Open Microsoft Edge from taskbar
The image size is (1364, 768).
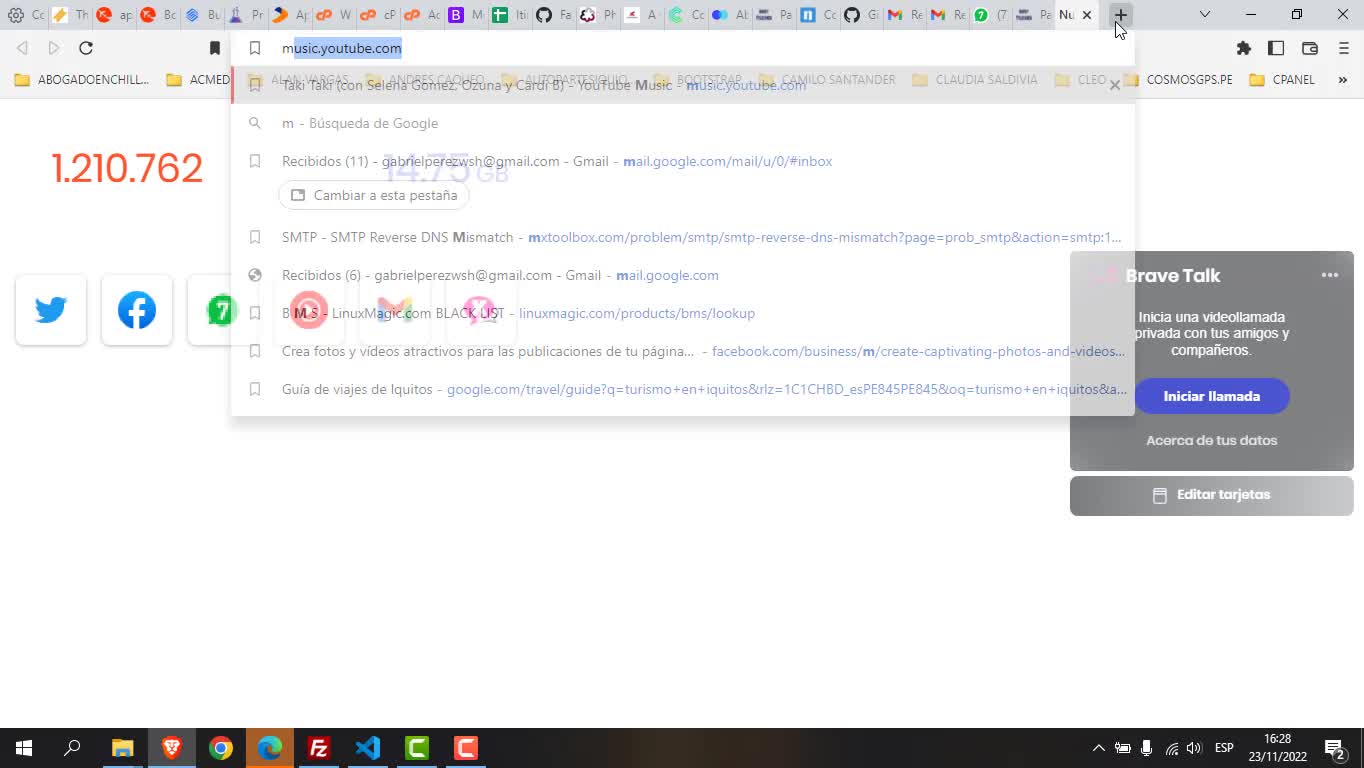pos(270,748)
